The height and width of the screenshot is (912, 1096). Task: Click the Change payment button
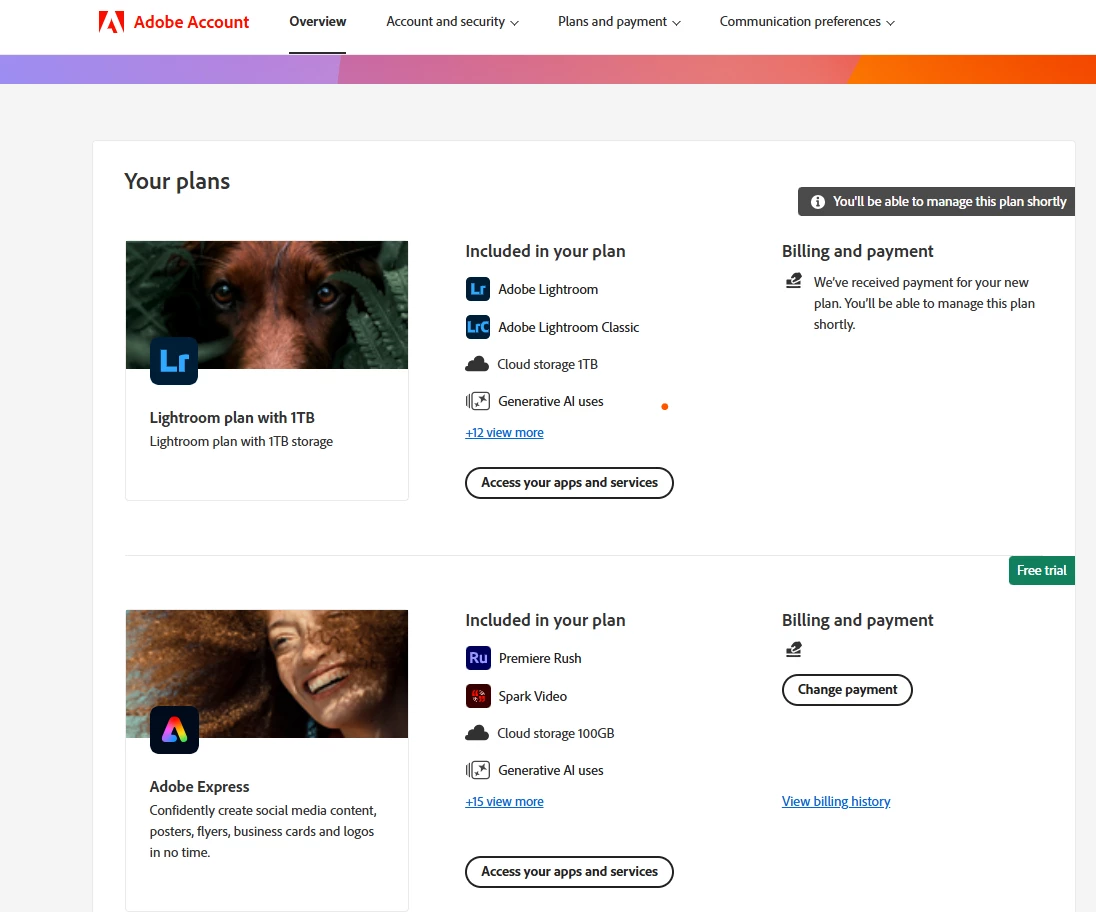click(847, 690)
